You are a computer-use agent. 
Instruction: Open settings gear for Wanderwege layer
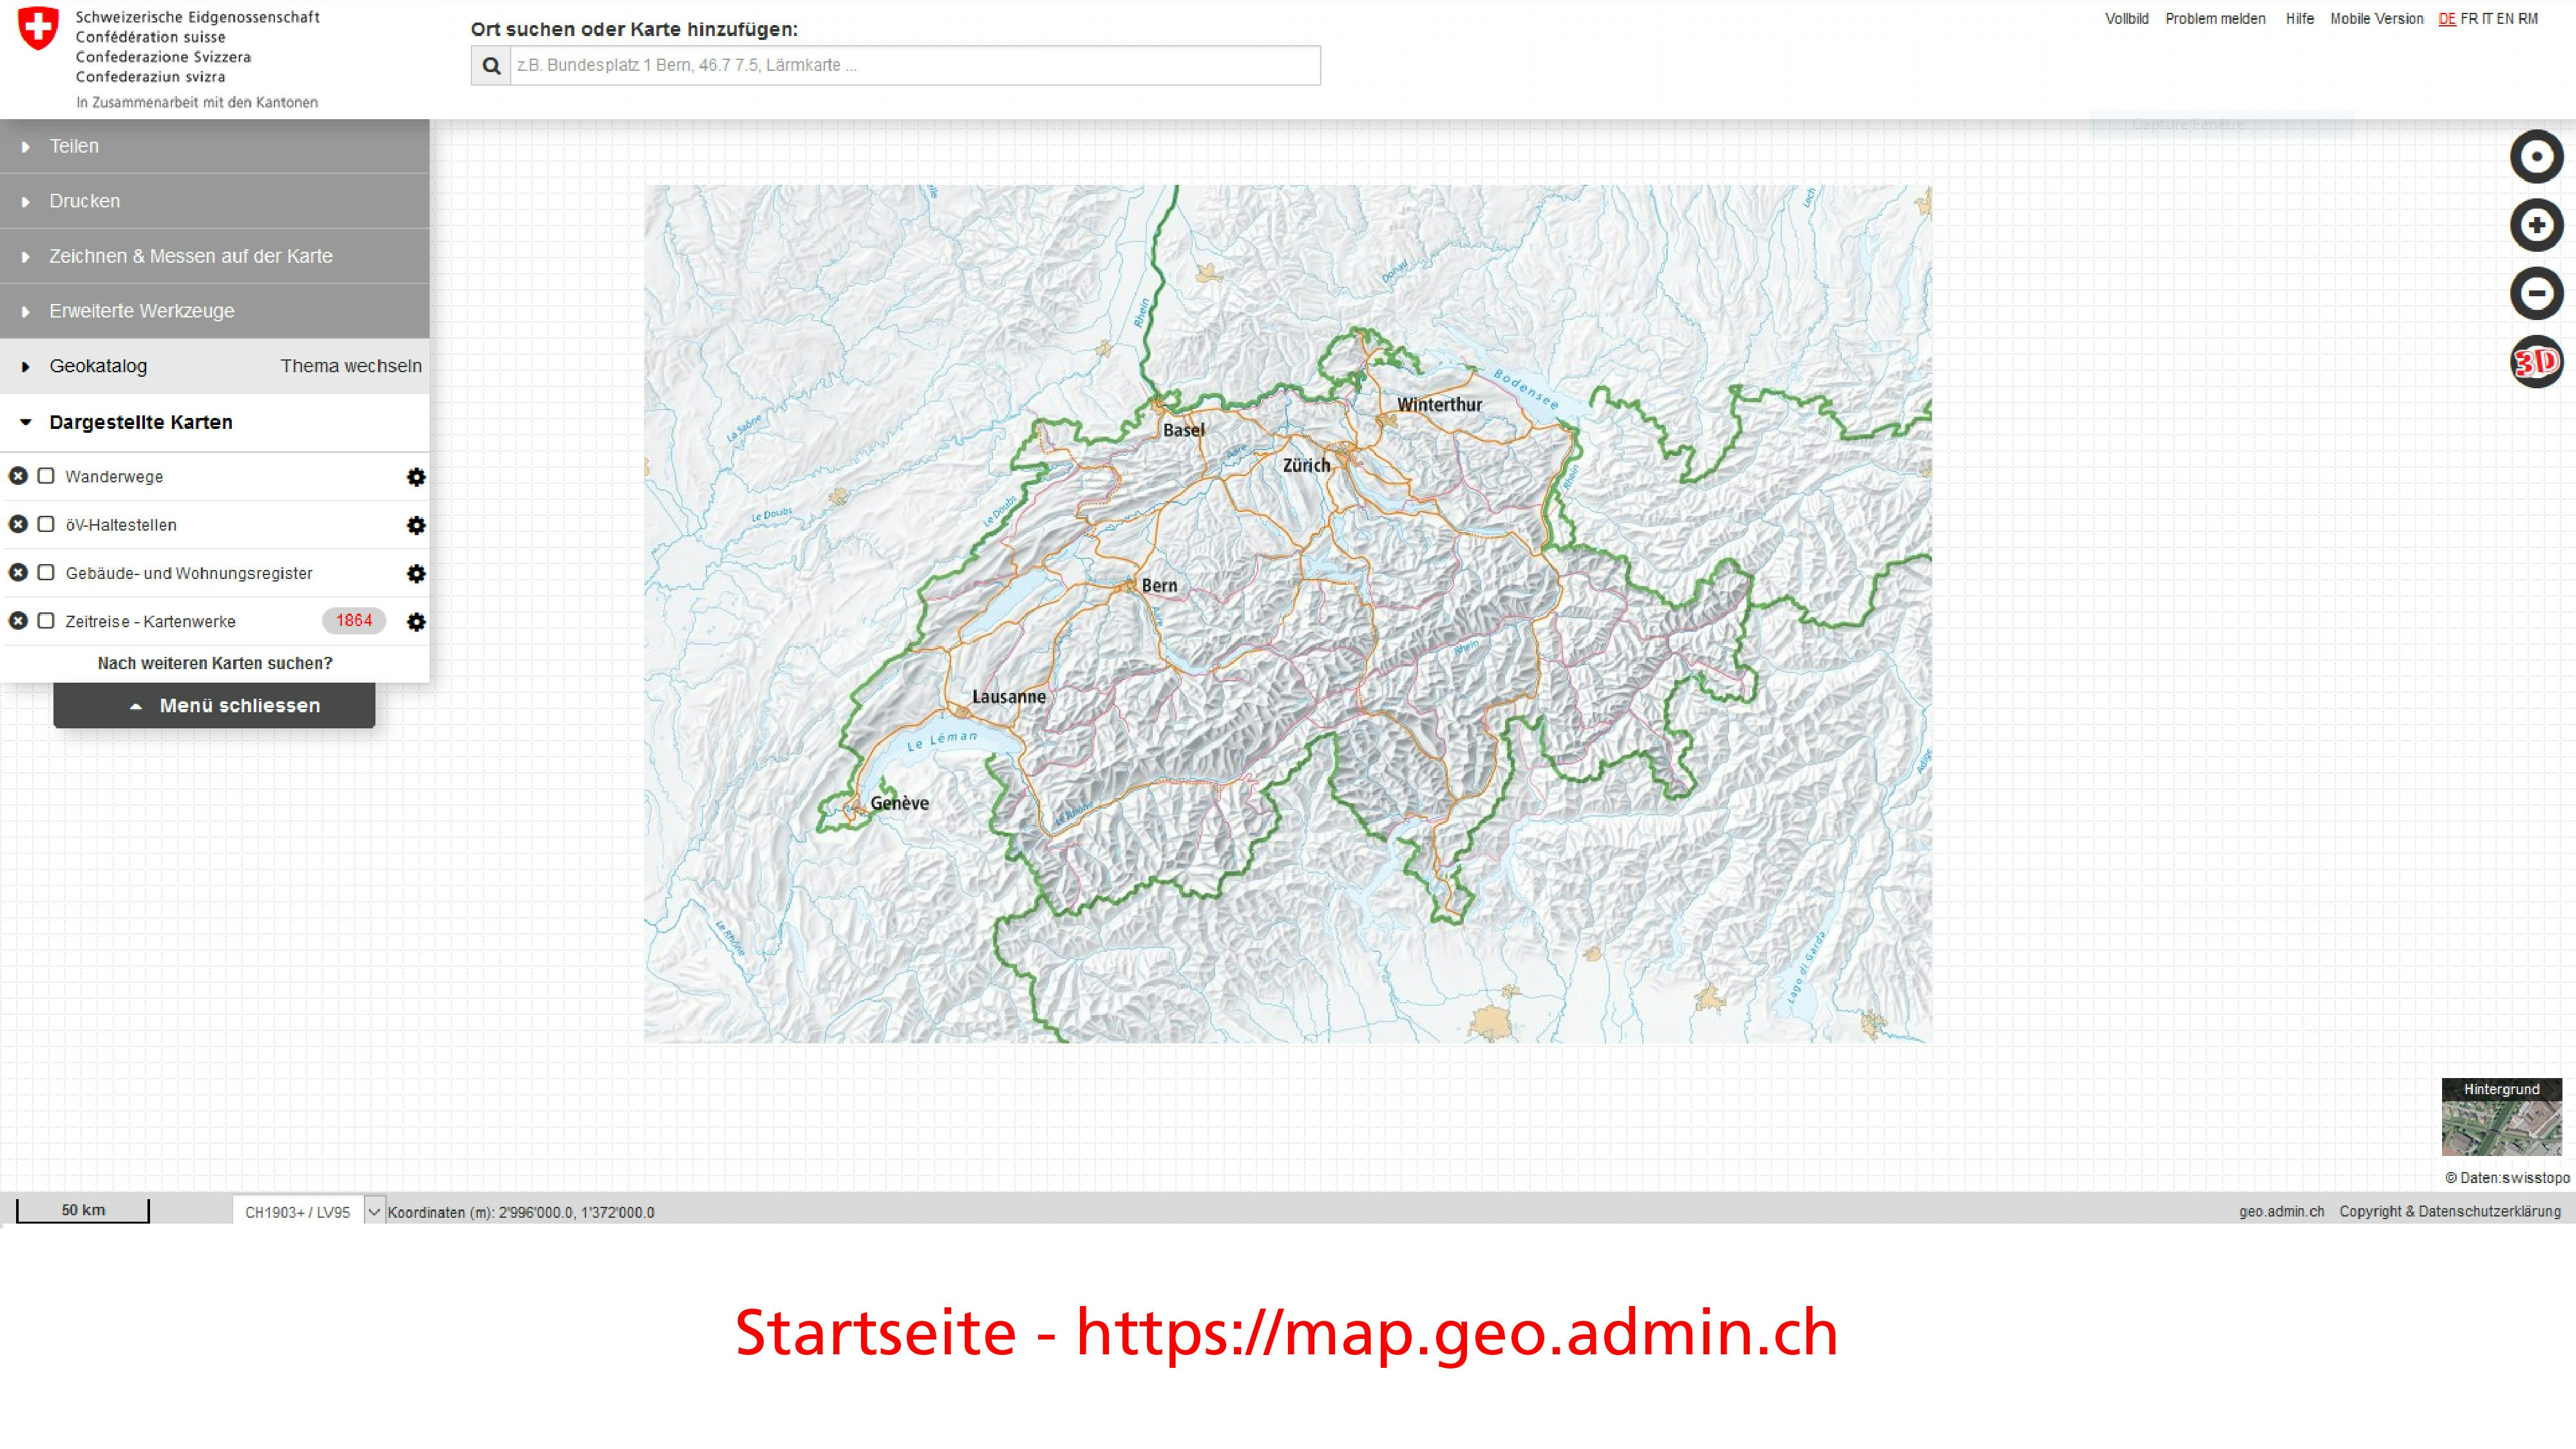(416, 477)
